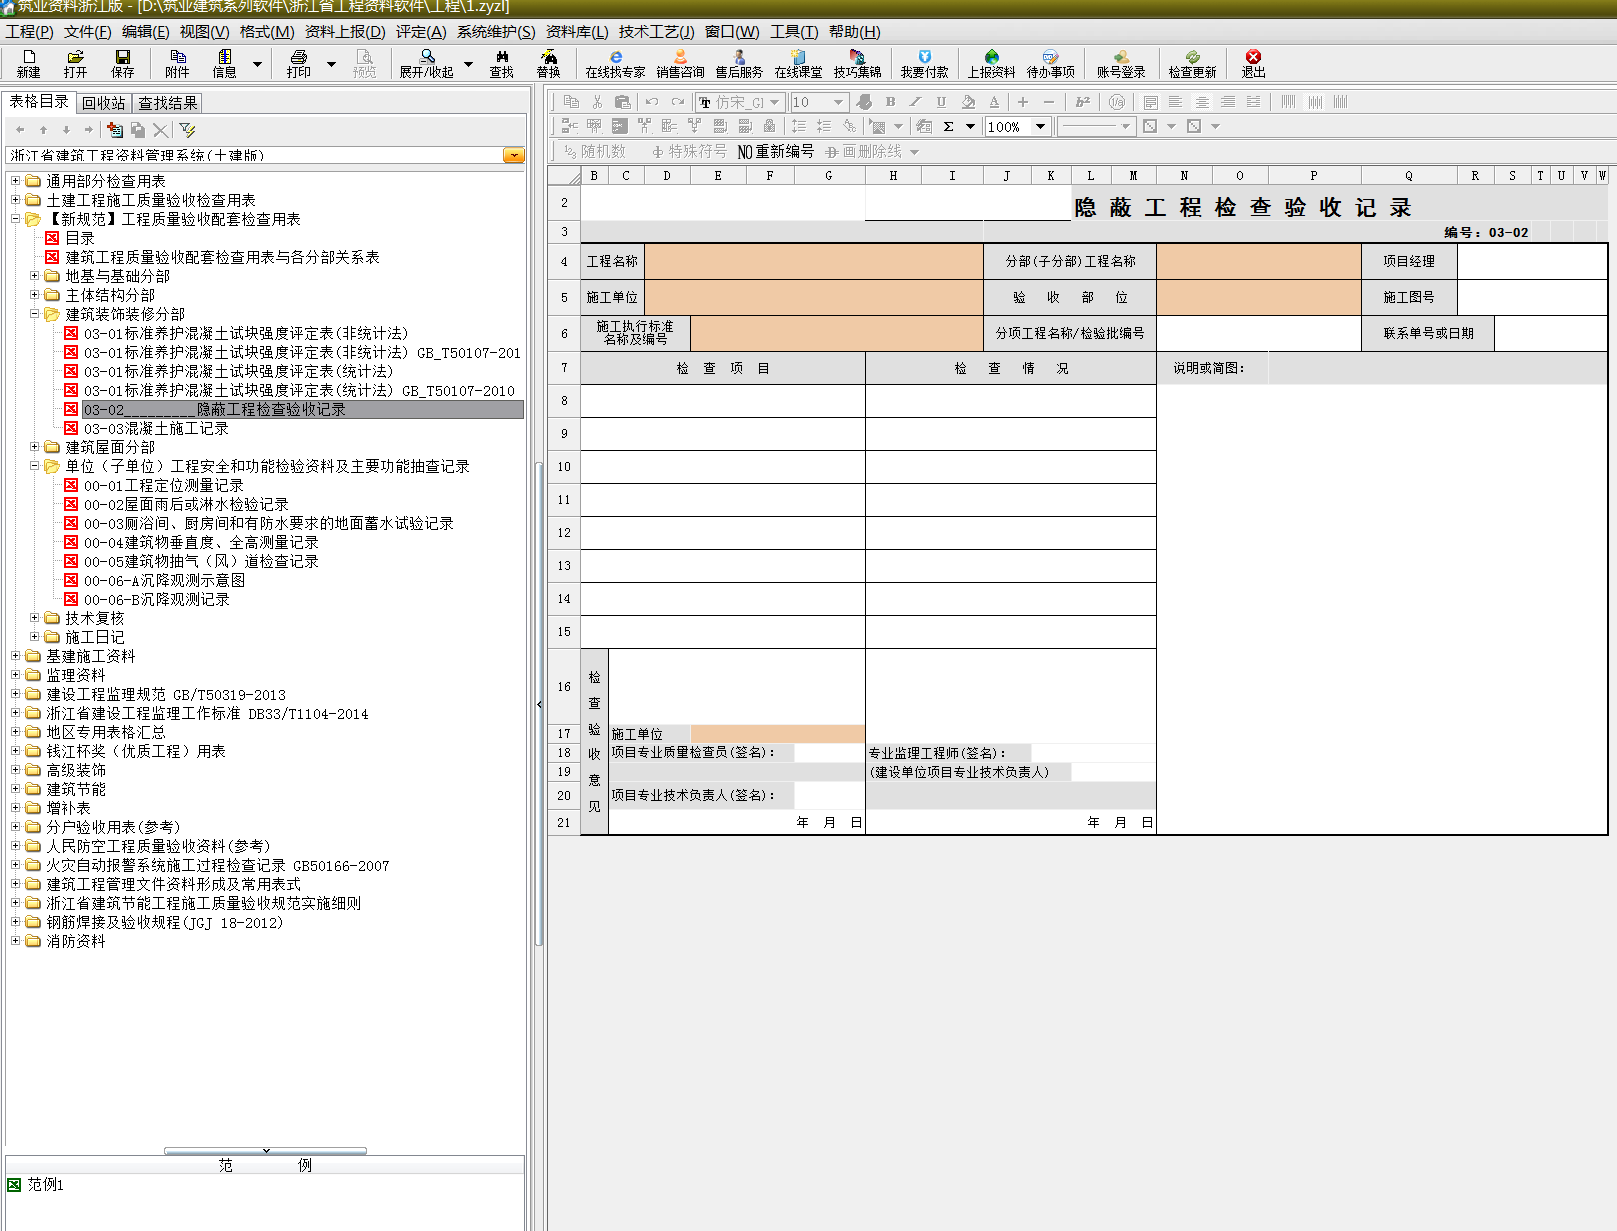This screenshot has height=1231, width=1617.
Task: Click the cut scissors icon
Action: pos(597,102)
